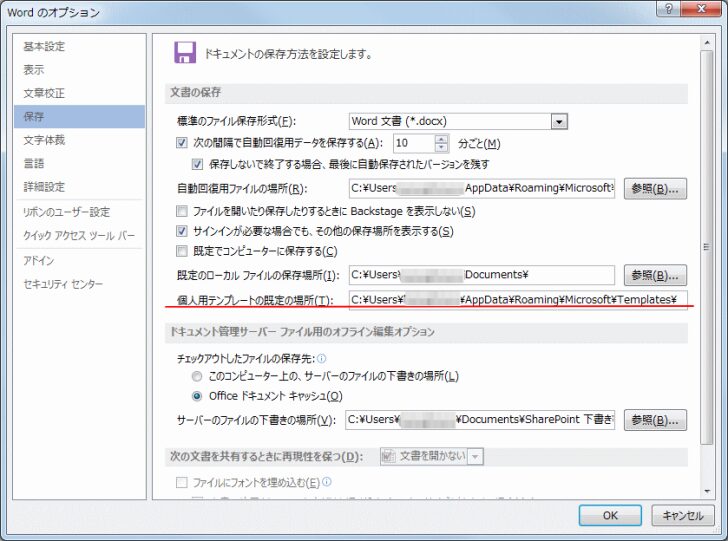Screen dimensions: 728x541
Task: Toggle 次の間隔で自動回復用データを保存する checkbox
Action: click(182, 143)
